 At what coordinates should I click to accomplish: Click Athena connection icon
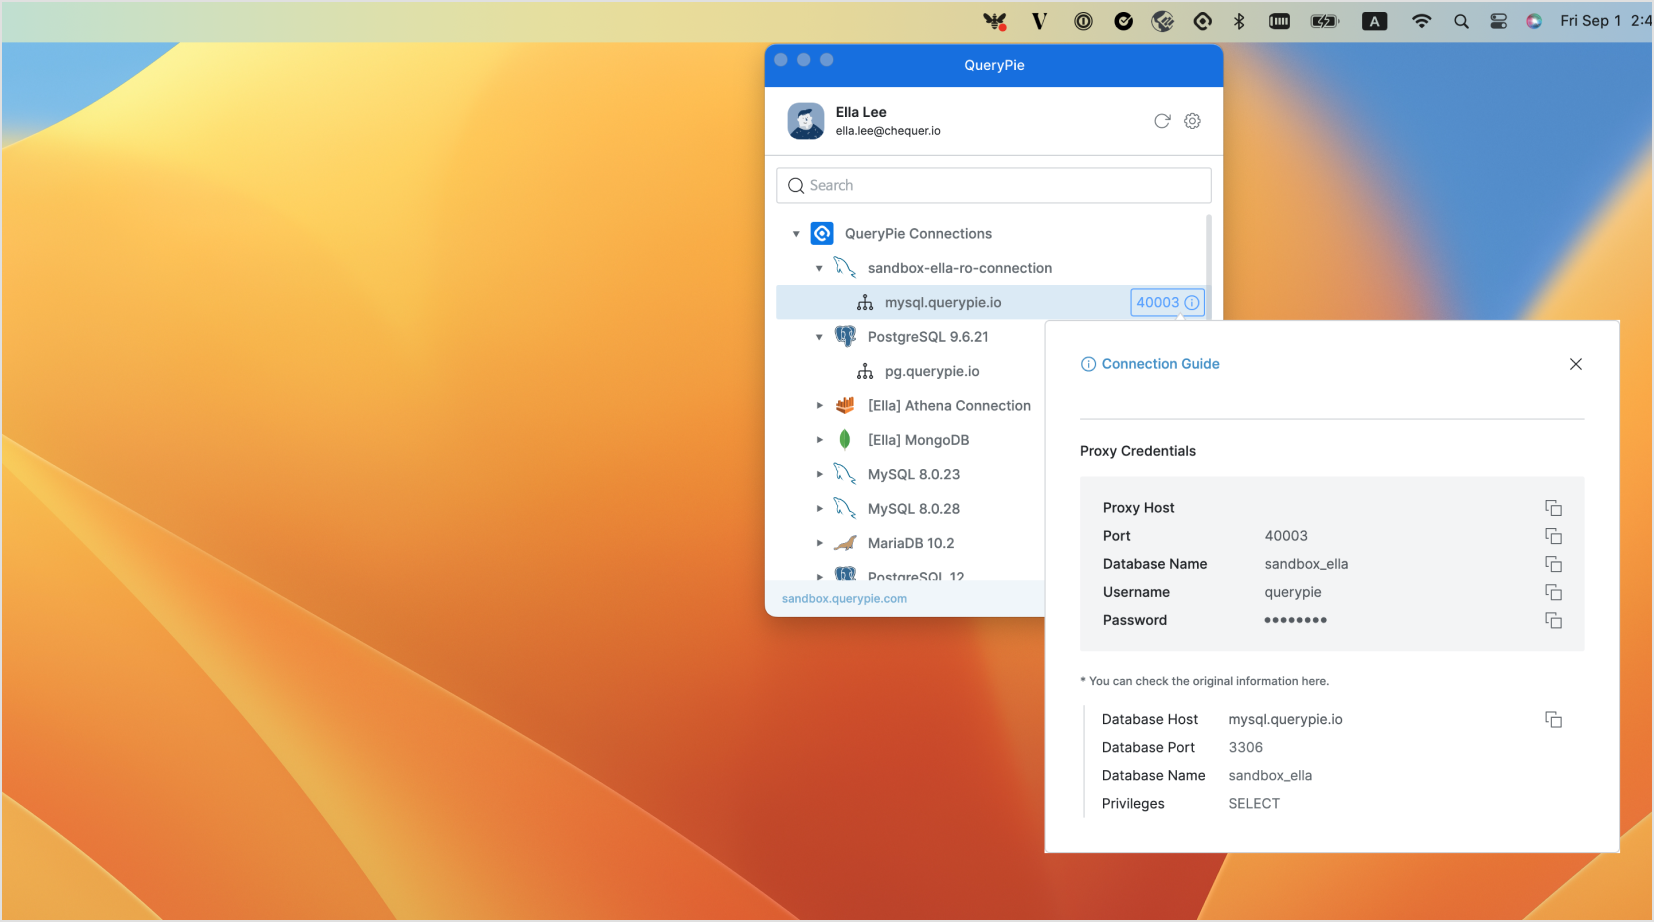click(845, 405)
